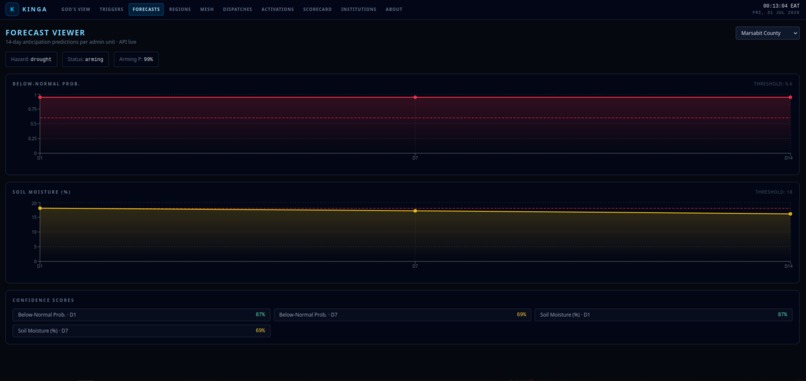The width and height of the screenshot is (806, 381).
Task: Select the Forecasts nav tab
Action: coord(146,9)
